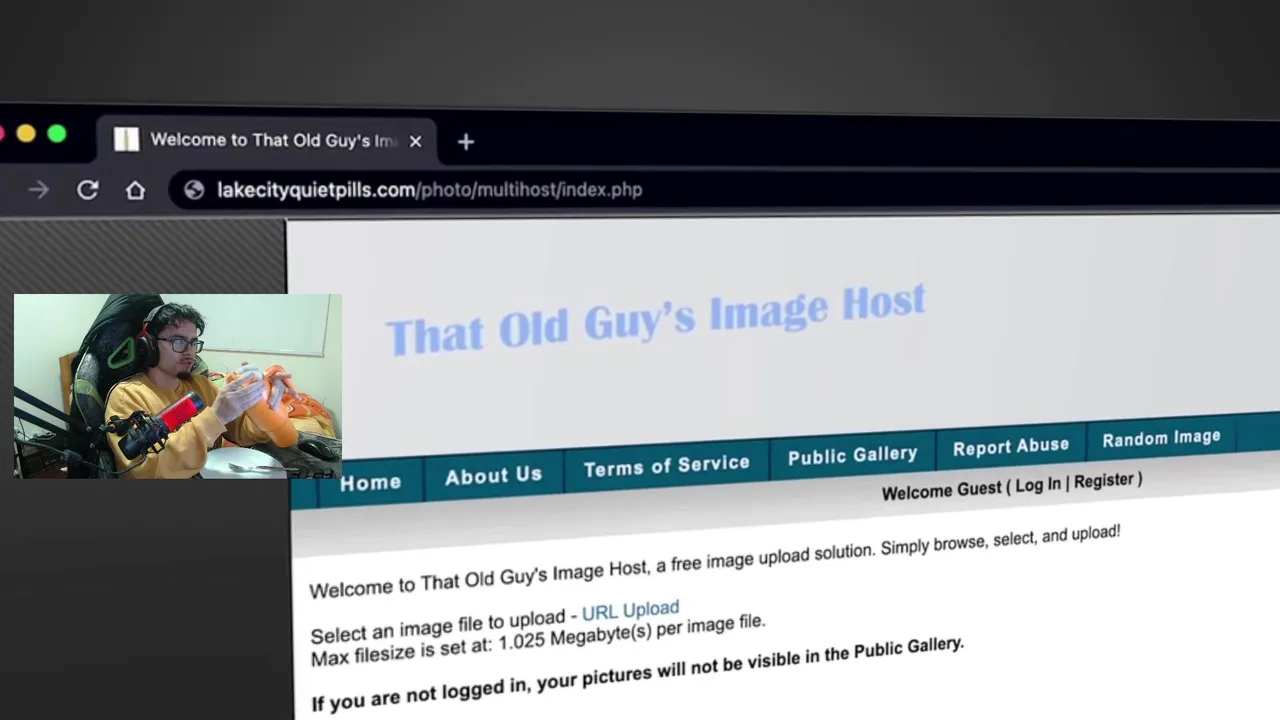Click the globe site info icon
1280x720 pixels.
pos(195,190)
